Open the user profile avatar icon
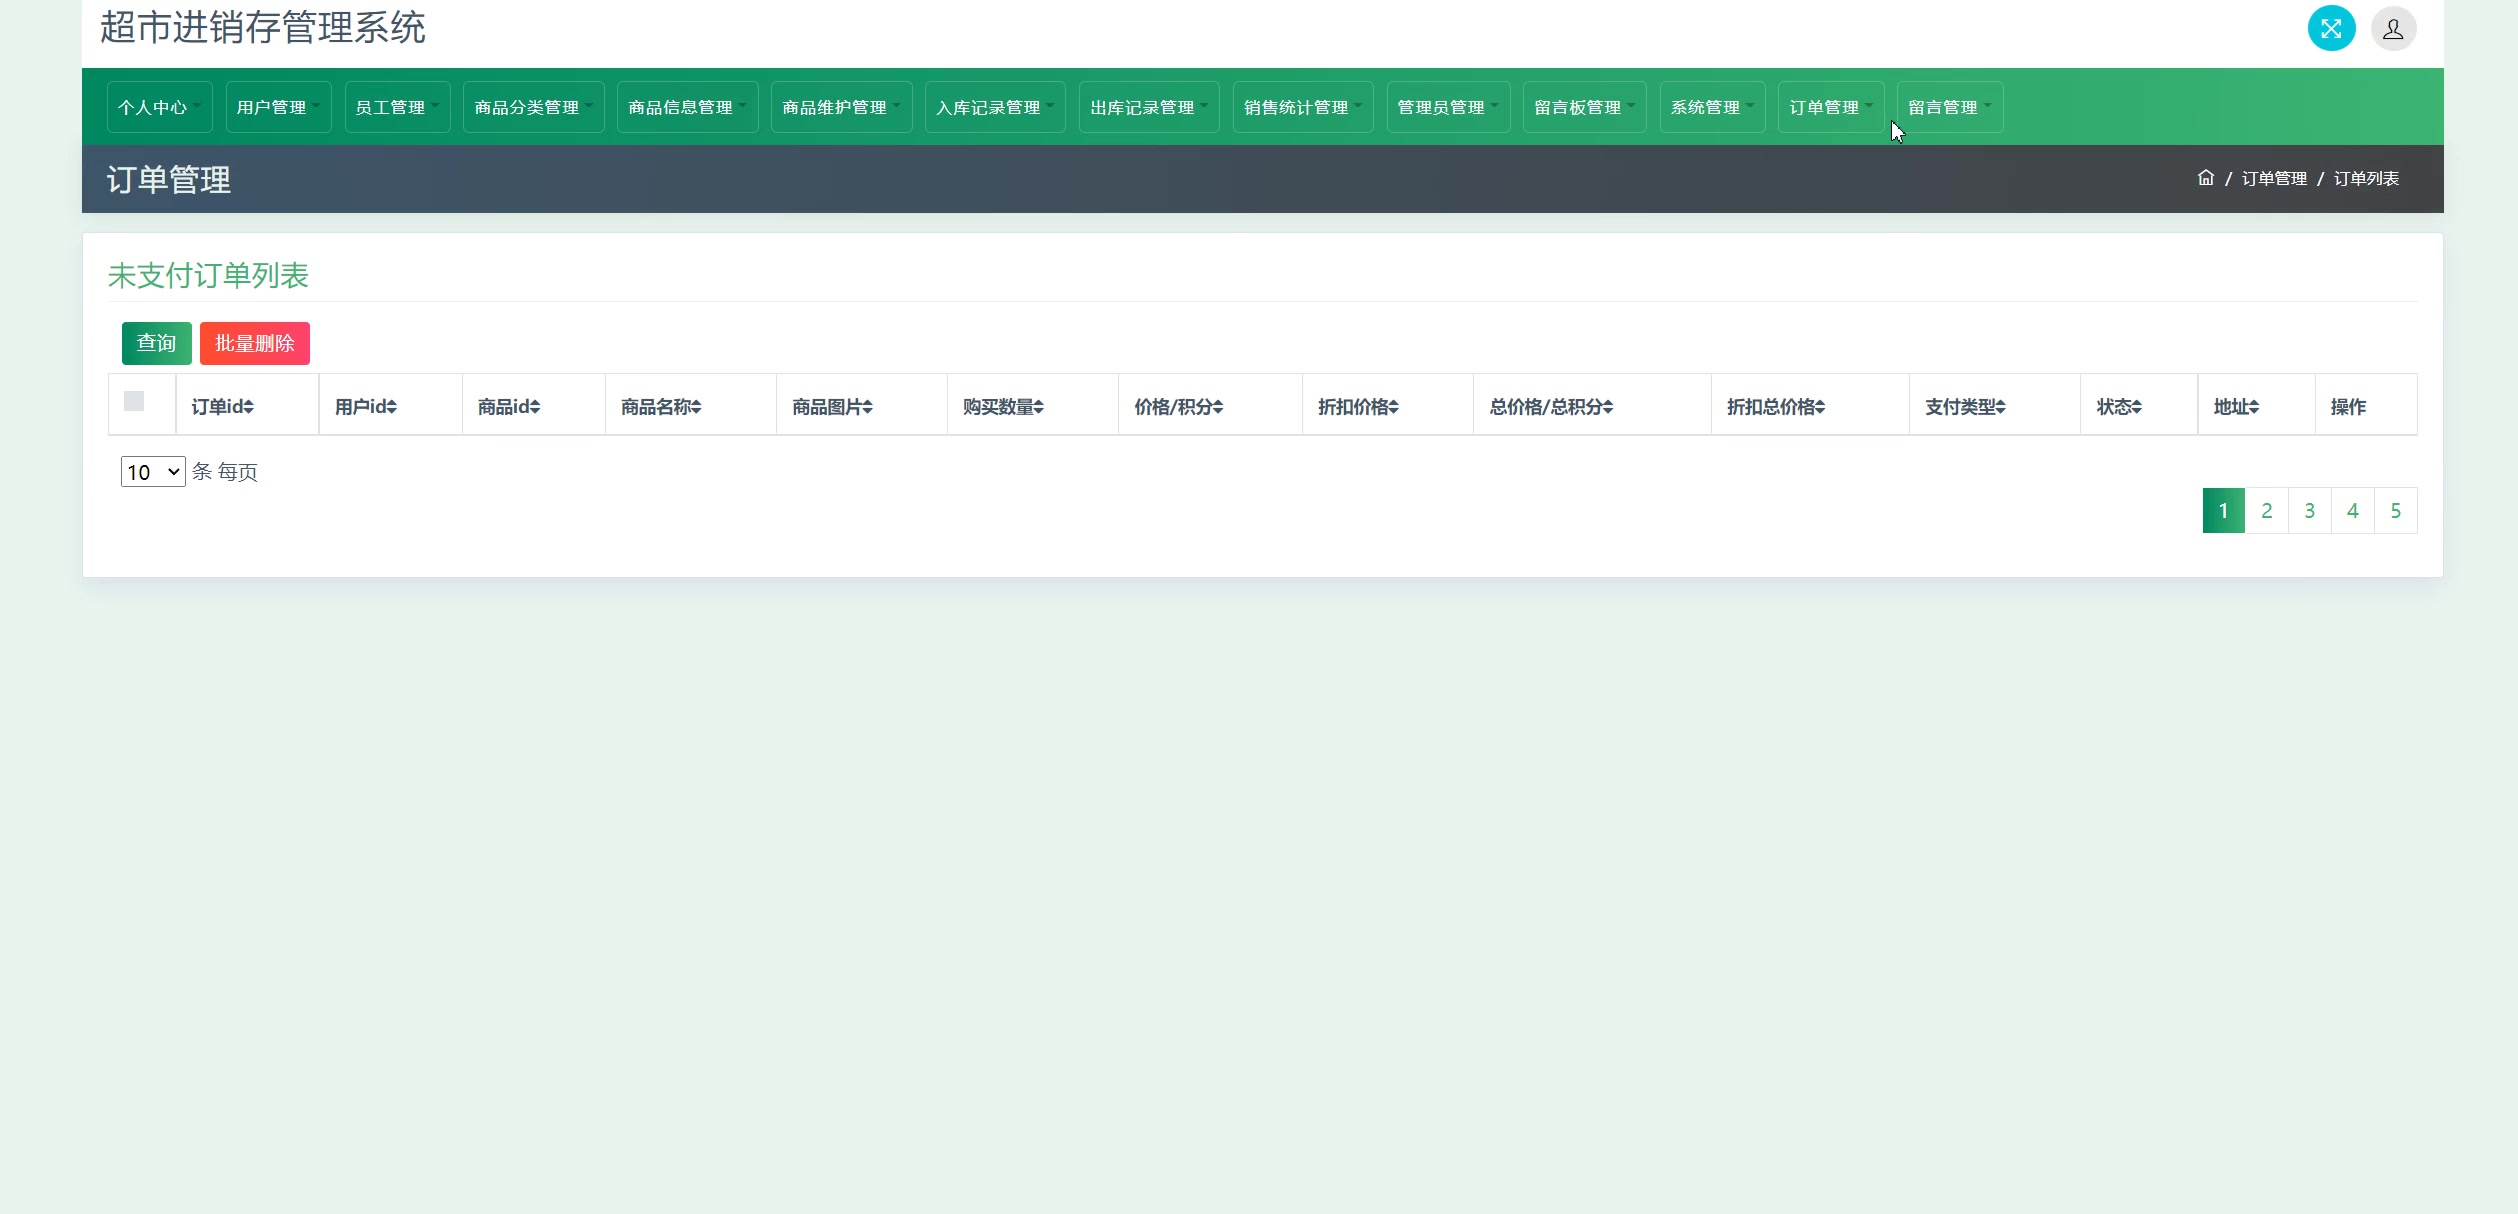The width and height of the screenshot is (2518, 1214). [x=2392, y=28]
